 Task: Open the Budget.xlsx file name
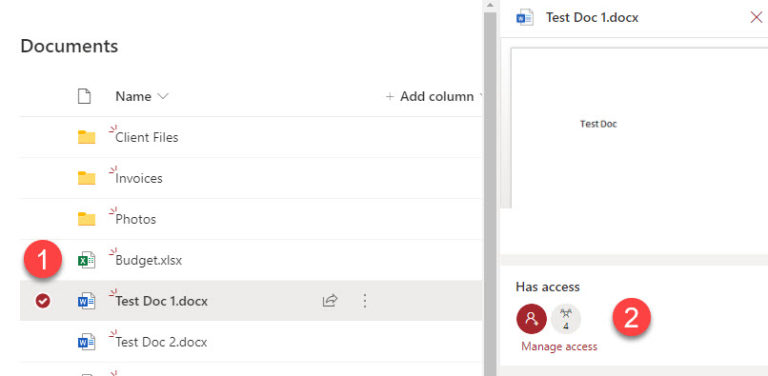(148, 260)
